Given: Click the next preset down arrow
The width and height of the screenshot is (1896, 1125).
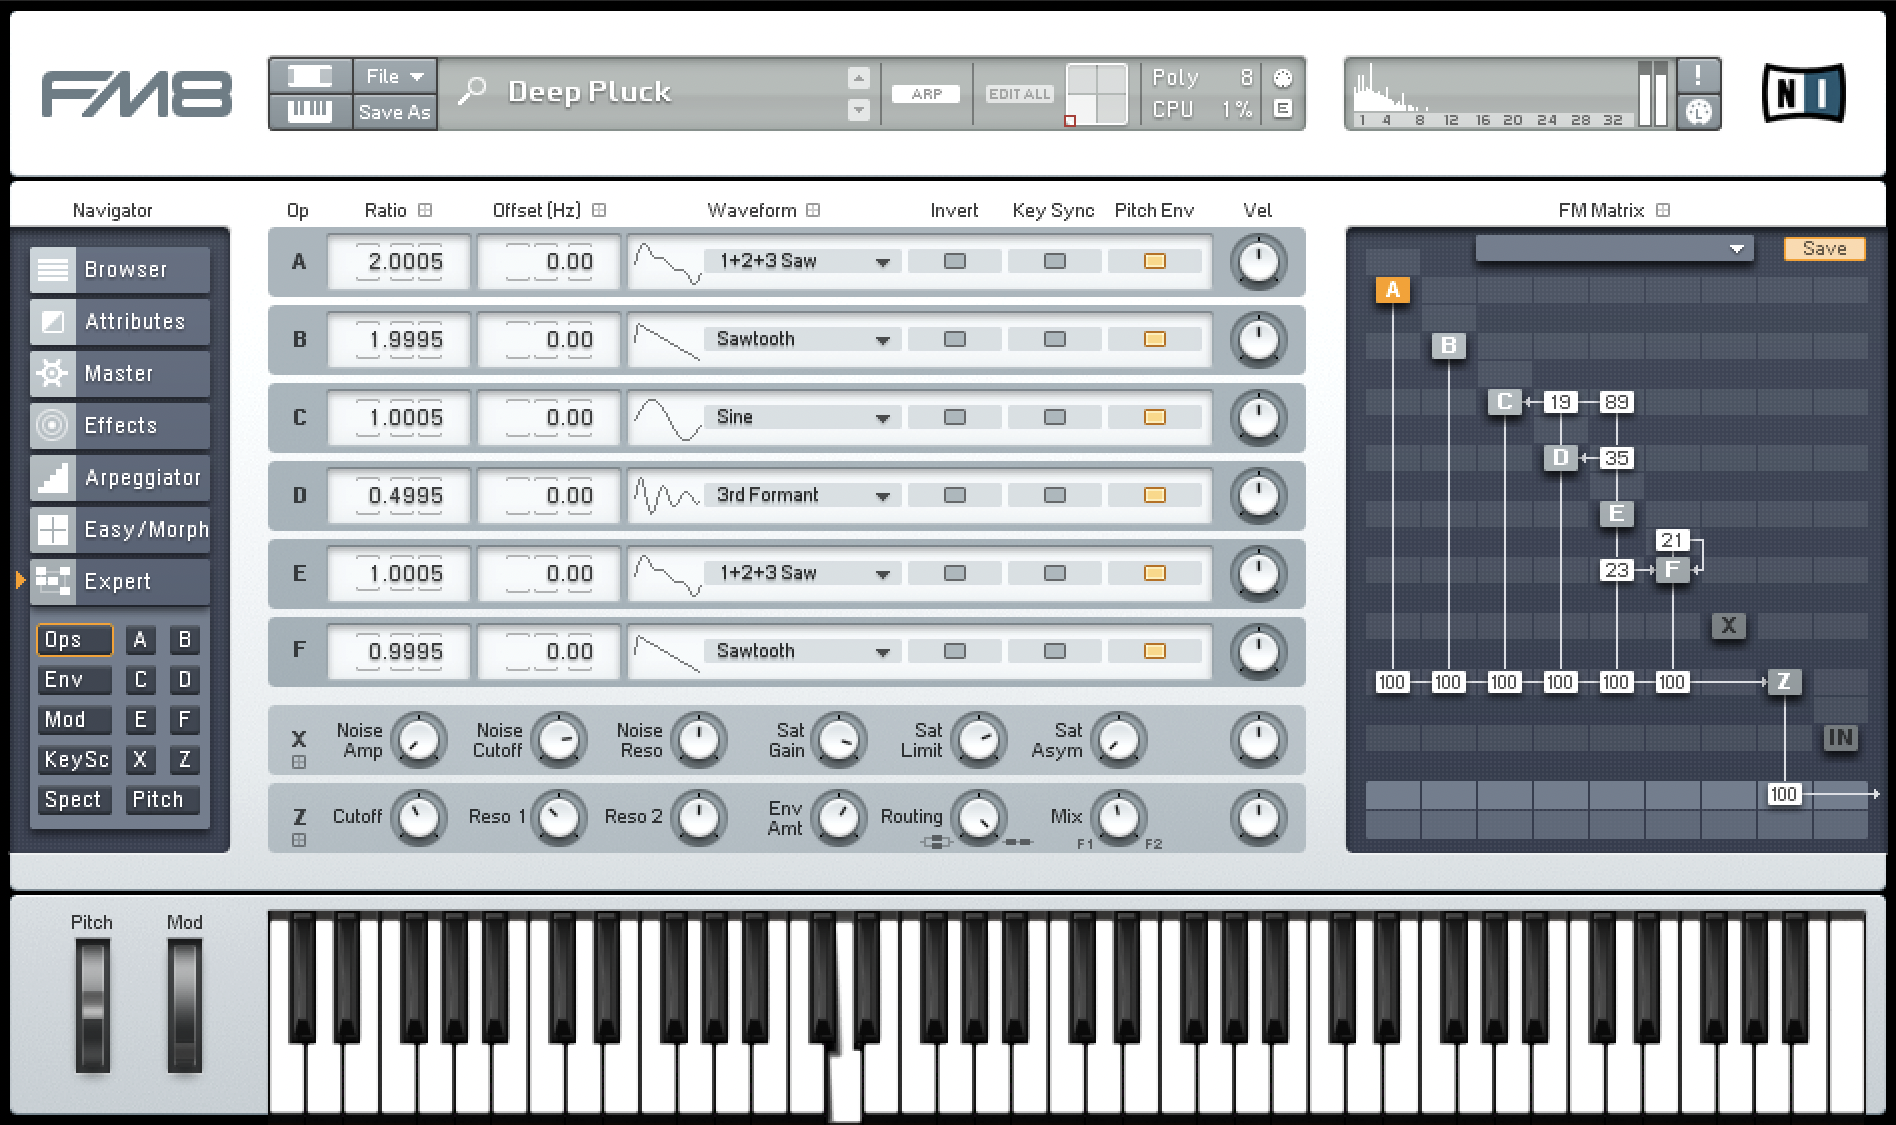Looking at the screenshot, I should [859, 110].
